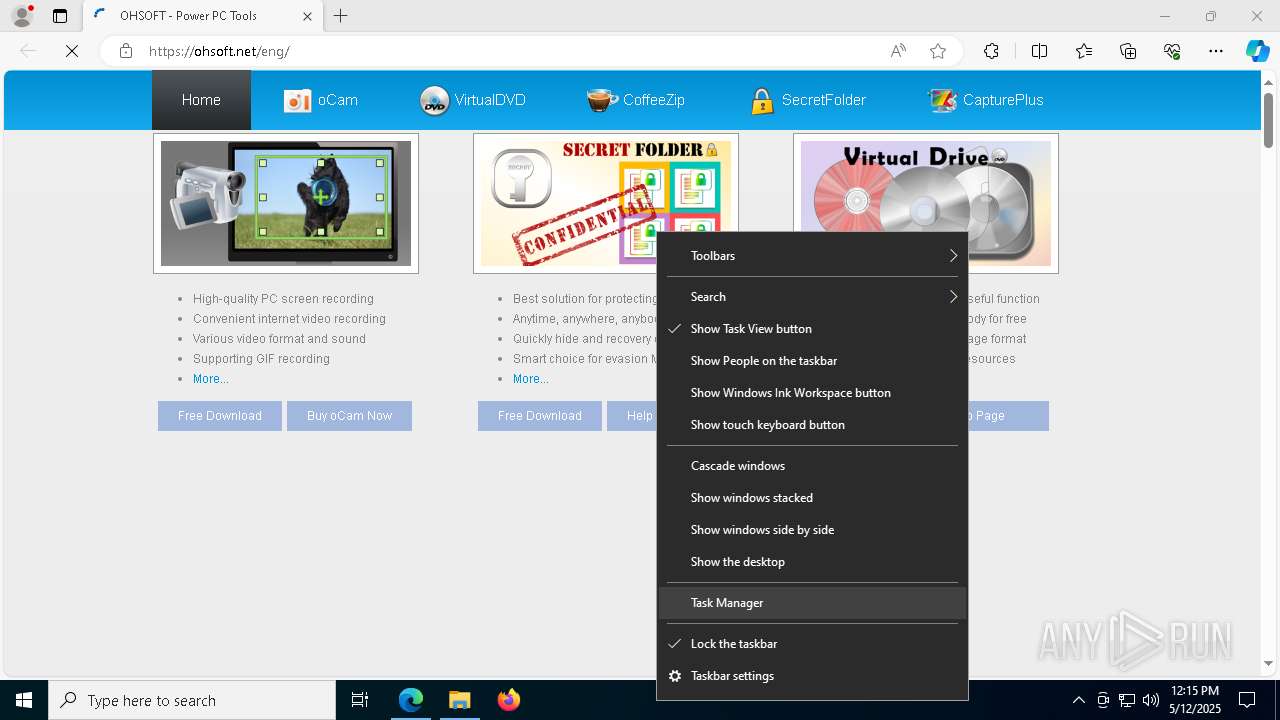Open Browser essentials icon
Screen dimensions: 1280x720
(x=1172, y=51)
